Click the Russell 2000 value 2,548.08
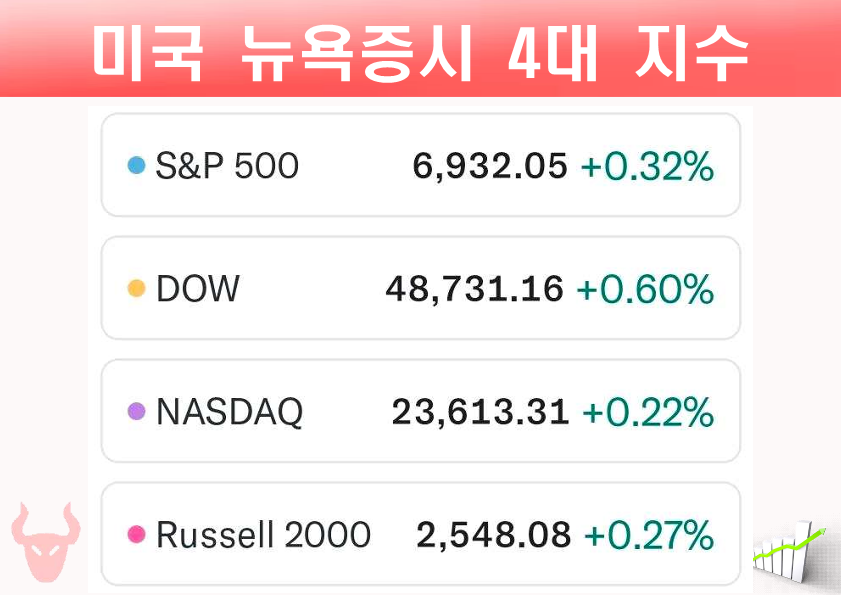 [x=494, y=535]
